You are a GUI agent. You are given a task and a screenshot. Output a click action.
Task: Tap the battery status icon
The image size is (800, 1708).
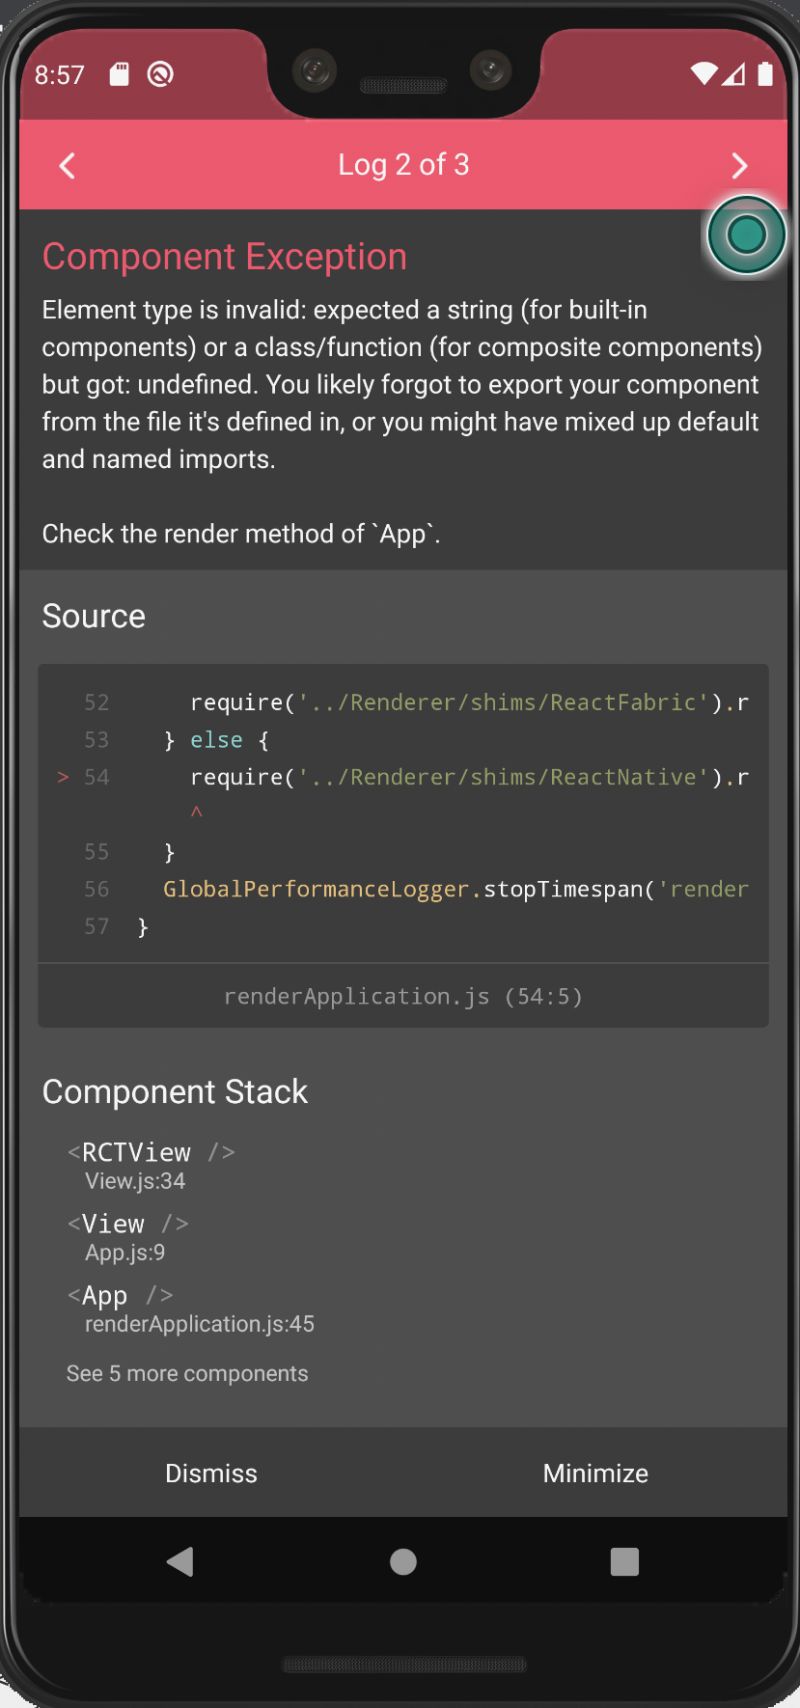[x=765, y=74]
